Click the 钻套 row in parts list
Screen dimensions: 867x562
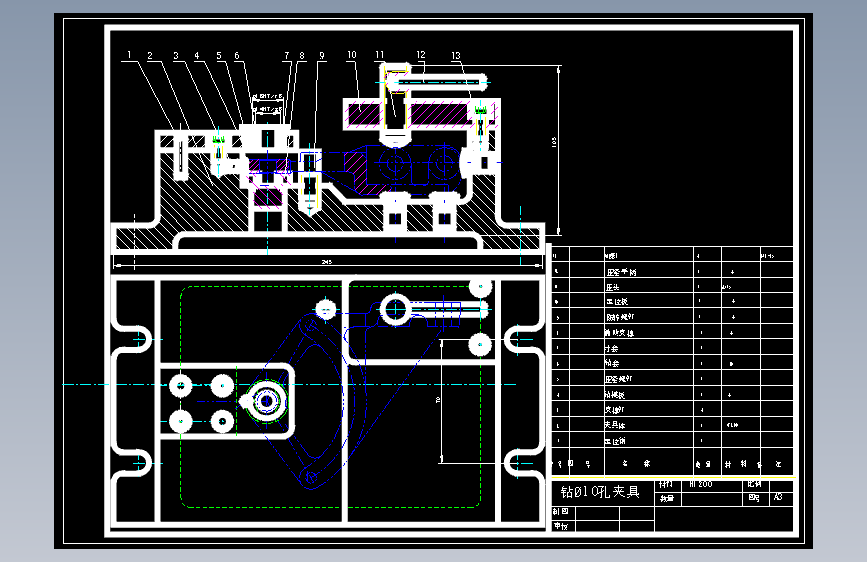pyautogui.click(x=672, y=363)
